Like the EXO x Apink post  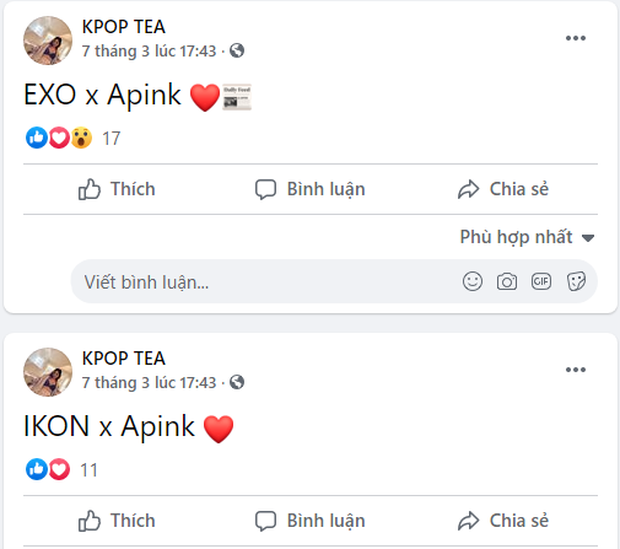click(117, 189)
